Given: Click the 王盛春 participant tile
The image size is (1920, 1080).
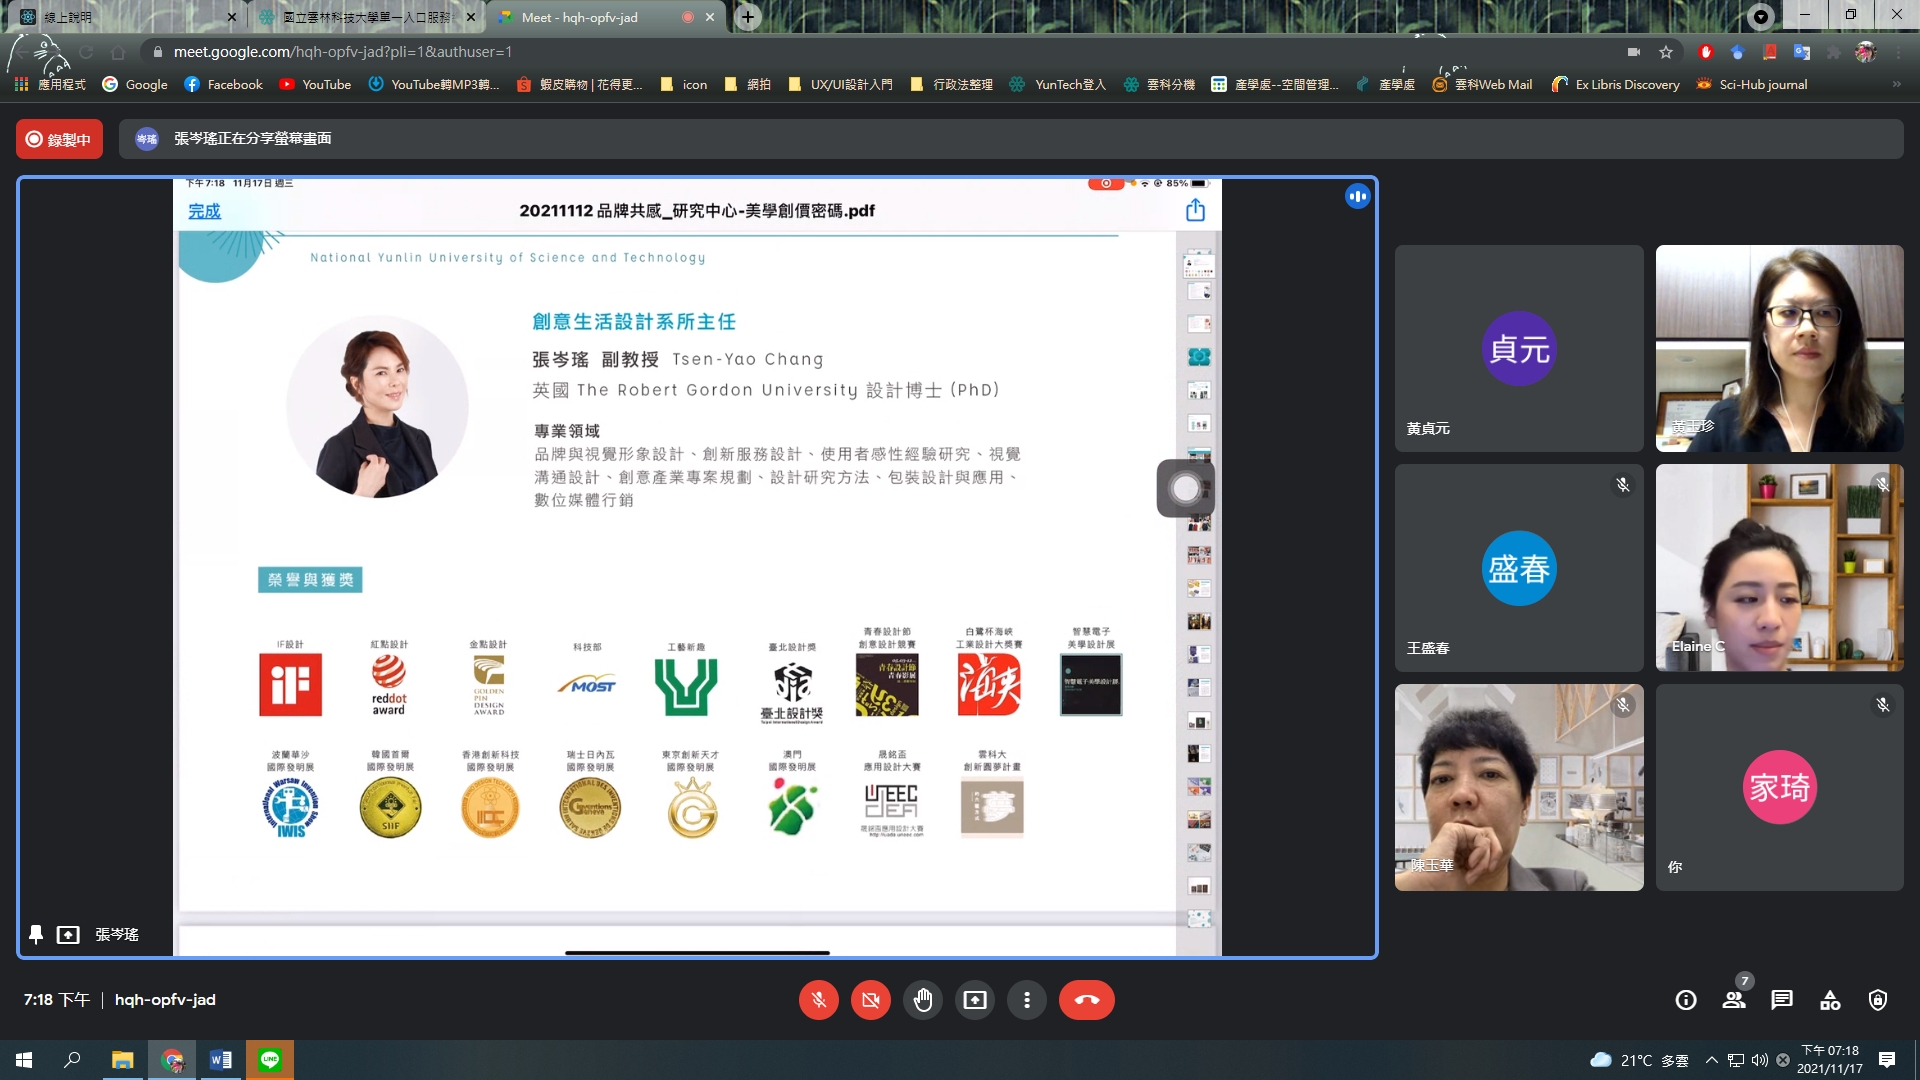Looking at the screenshot, I should pyautogui.click(x=1518, y=568).
